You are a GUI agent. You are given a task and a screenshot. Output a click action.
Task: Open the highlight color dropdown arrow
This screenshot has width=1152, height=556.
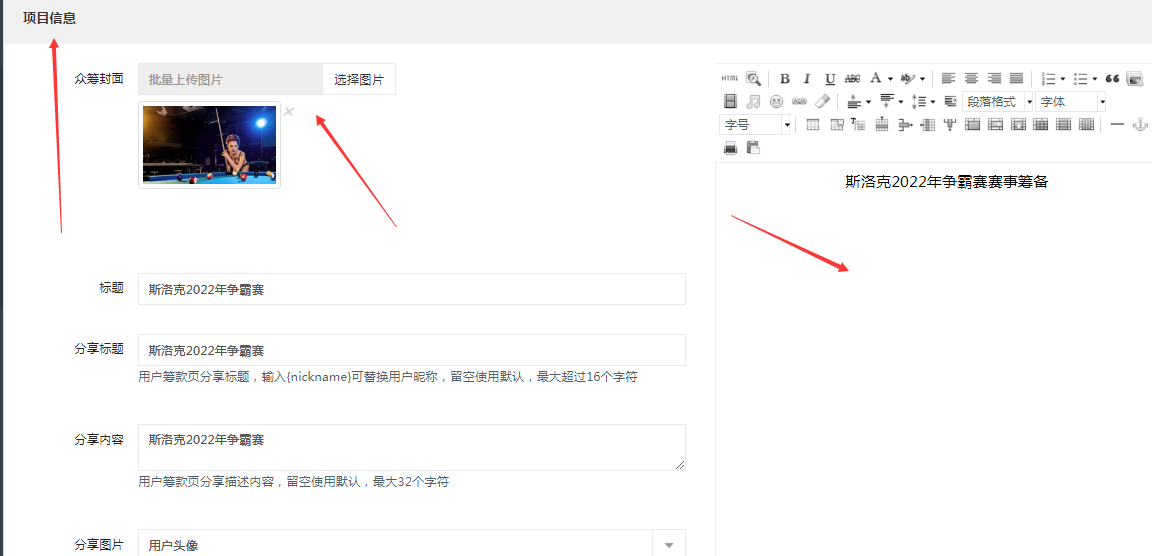pyautogui.click(x=922, y=79)
